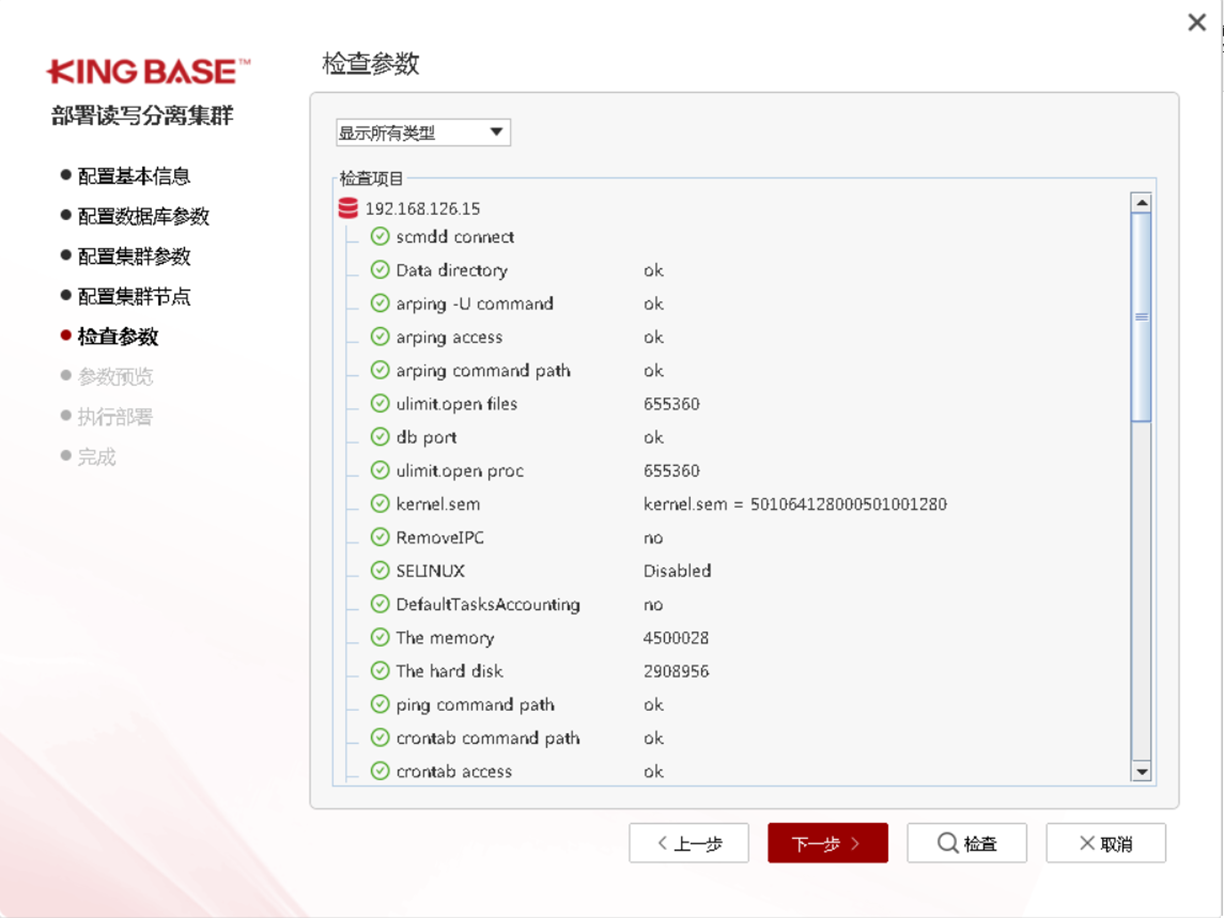Image resolution: width=1224 pixels, height=918 pixels.
Task: Click the 下一步 button to proceed
Action: click(827, 843)
